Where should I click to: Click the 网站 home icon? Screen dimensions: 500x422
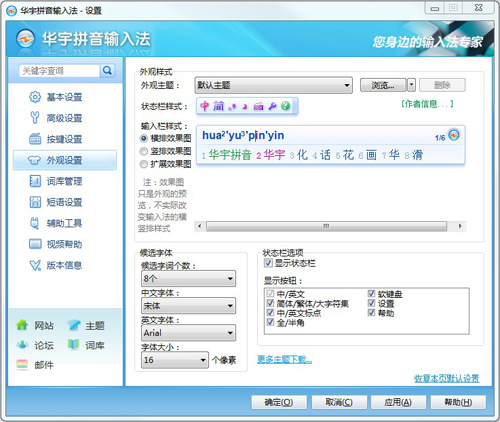tap(22, 325)
